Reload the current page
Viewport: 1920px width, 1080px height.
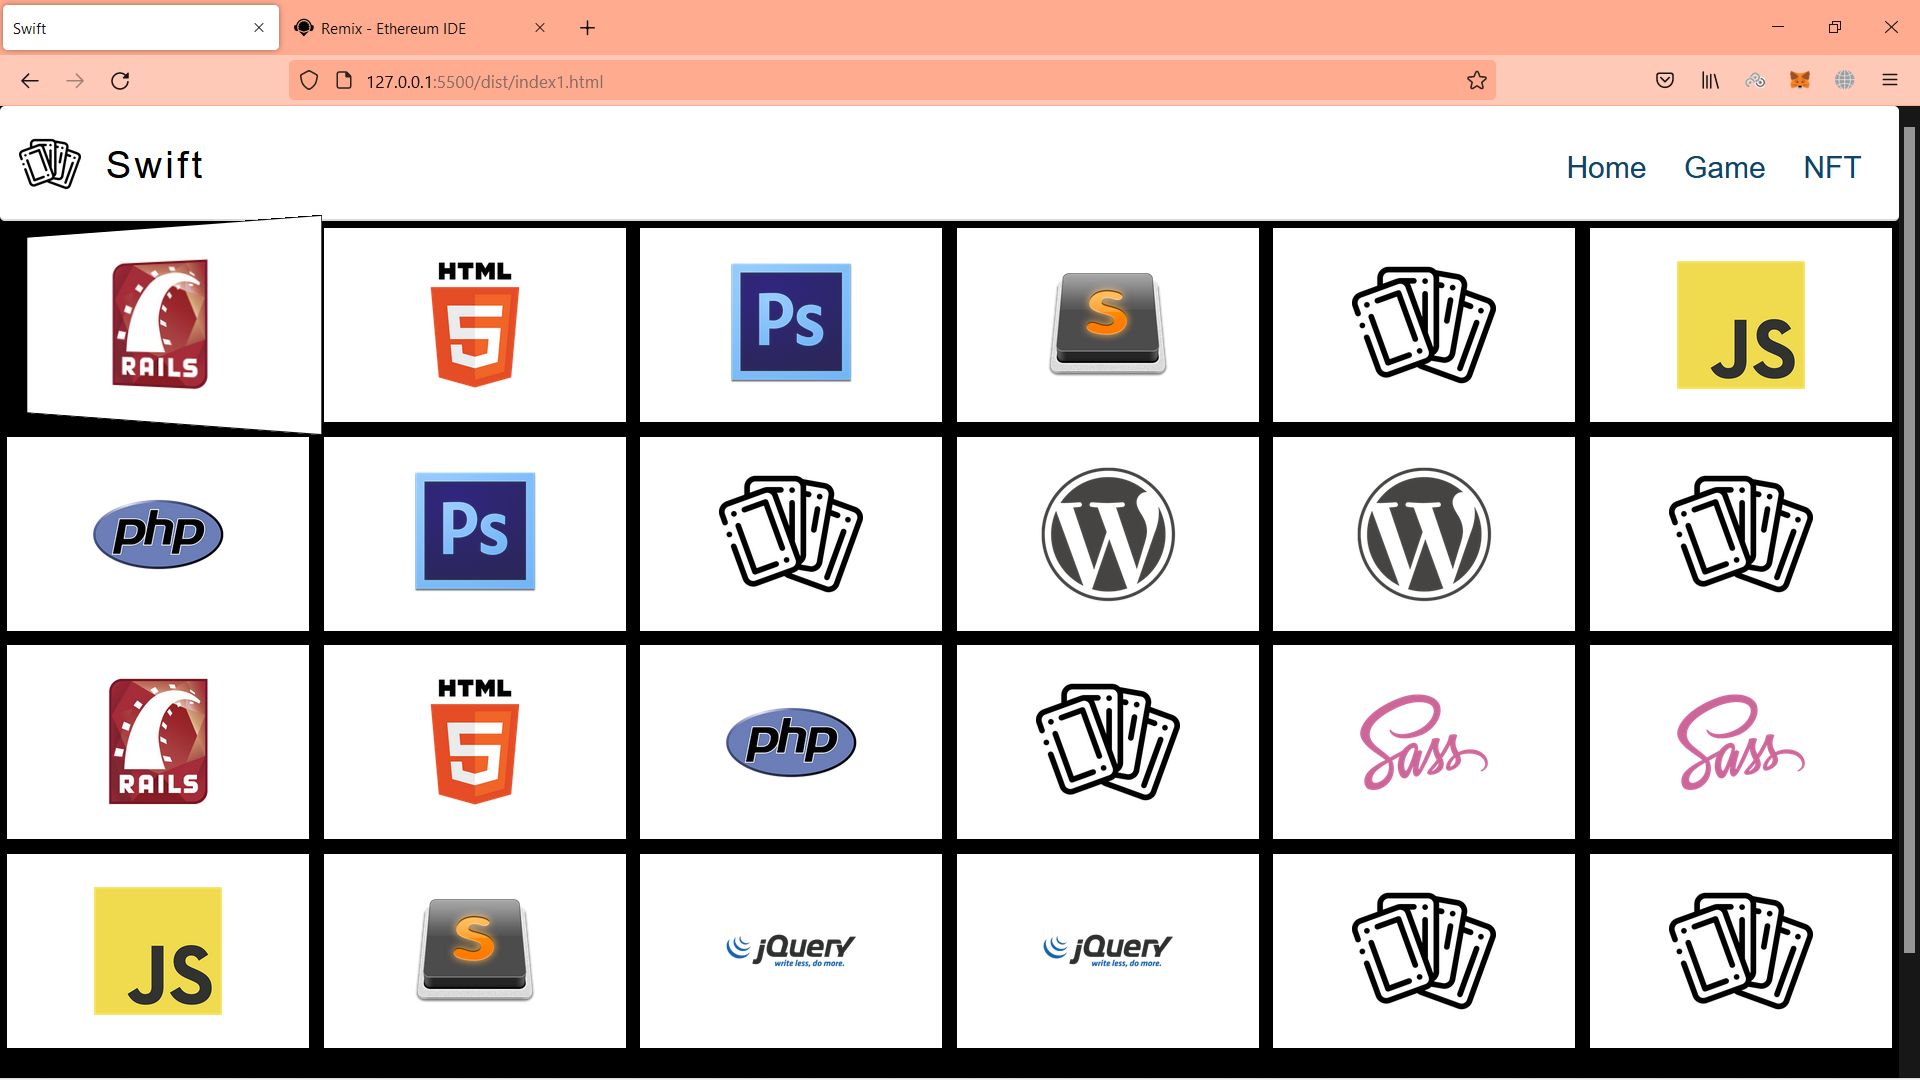[120, 81]
